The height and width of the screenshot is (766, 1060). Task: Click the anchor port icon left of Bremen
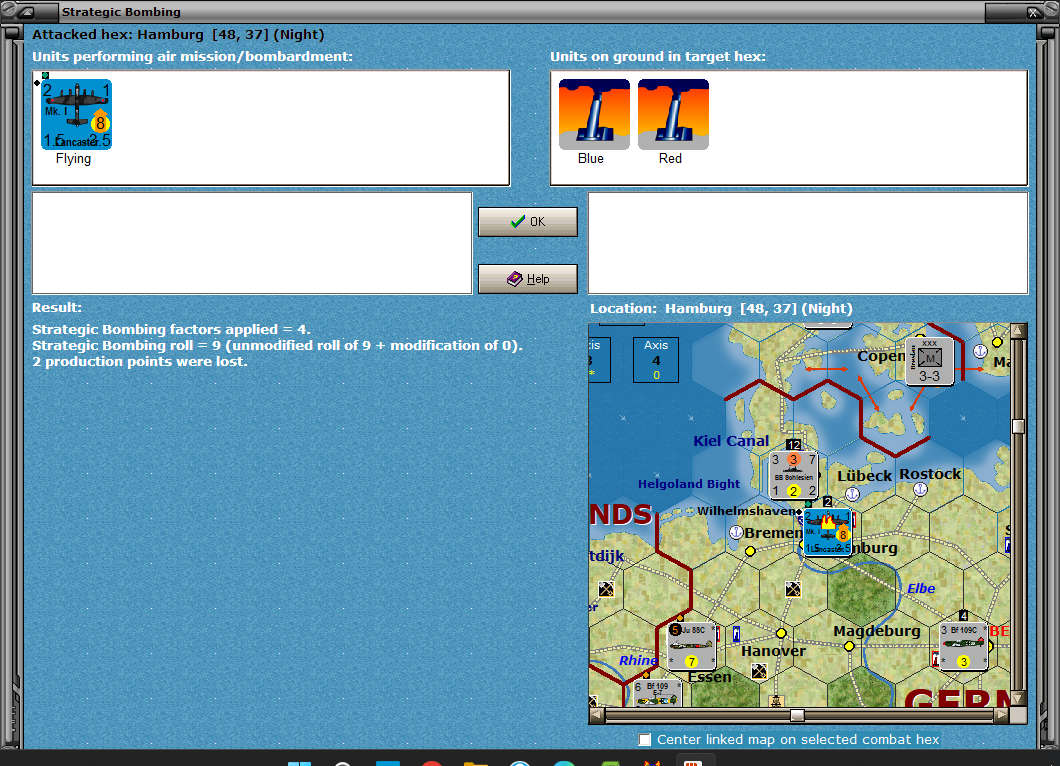736,532
